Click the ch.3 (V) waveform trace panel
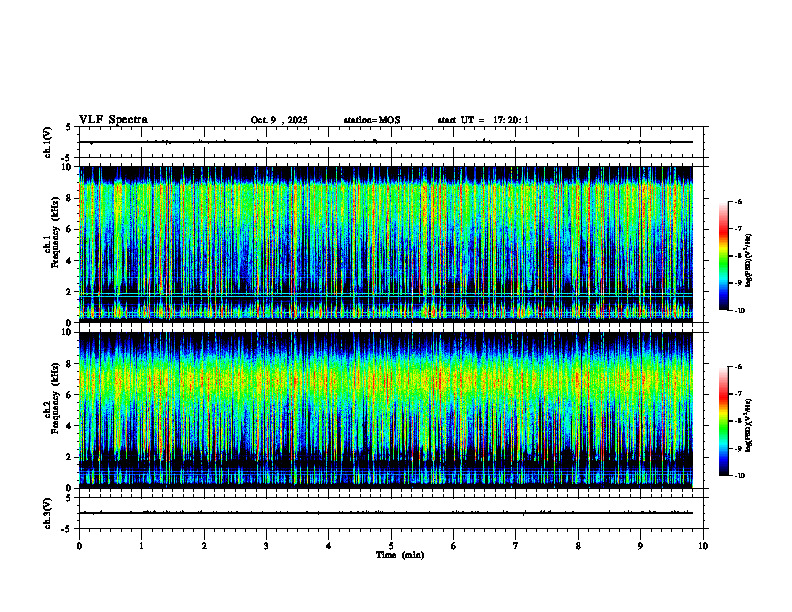 point(391,513)
